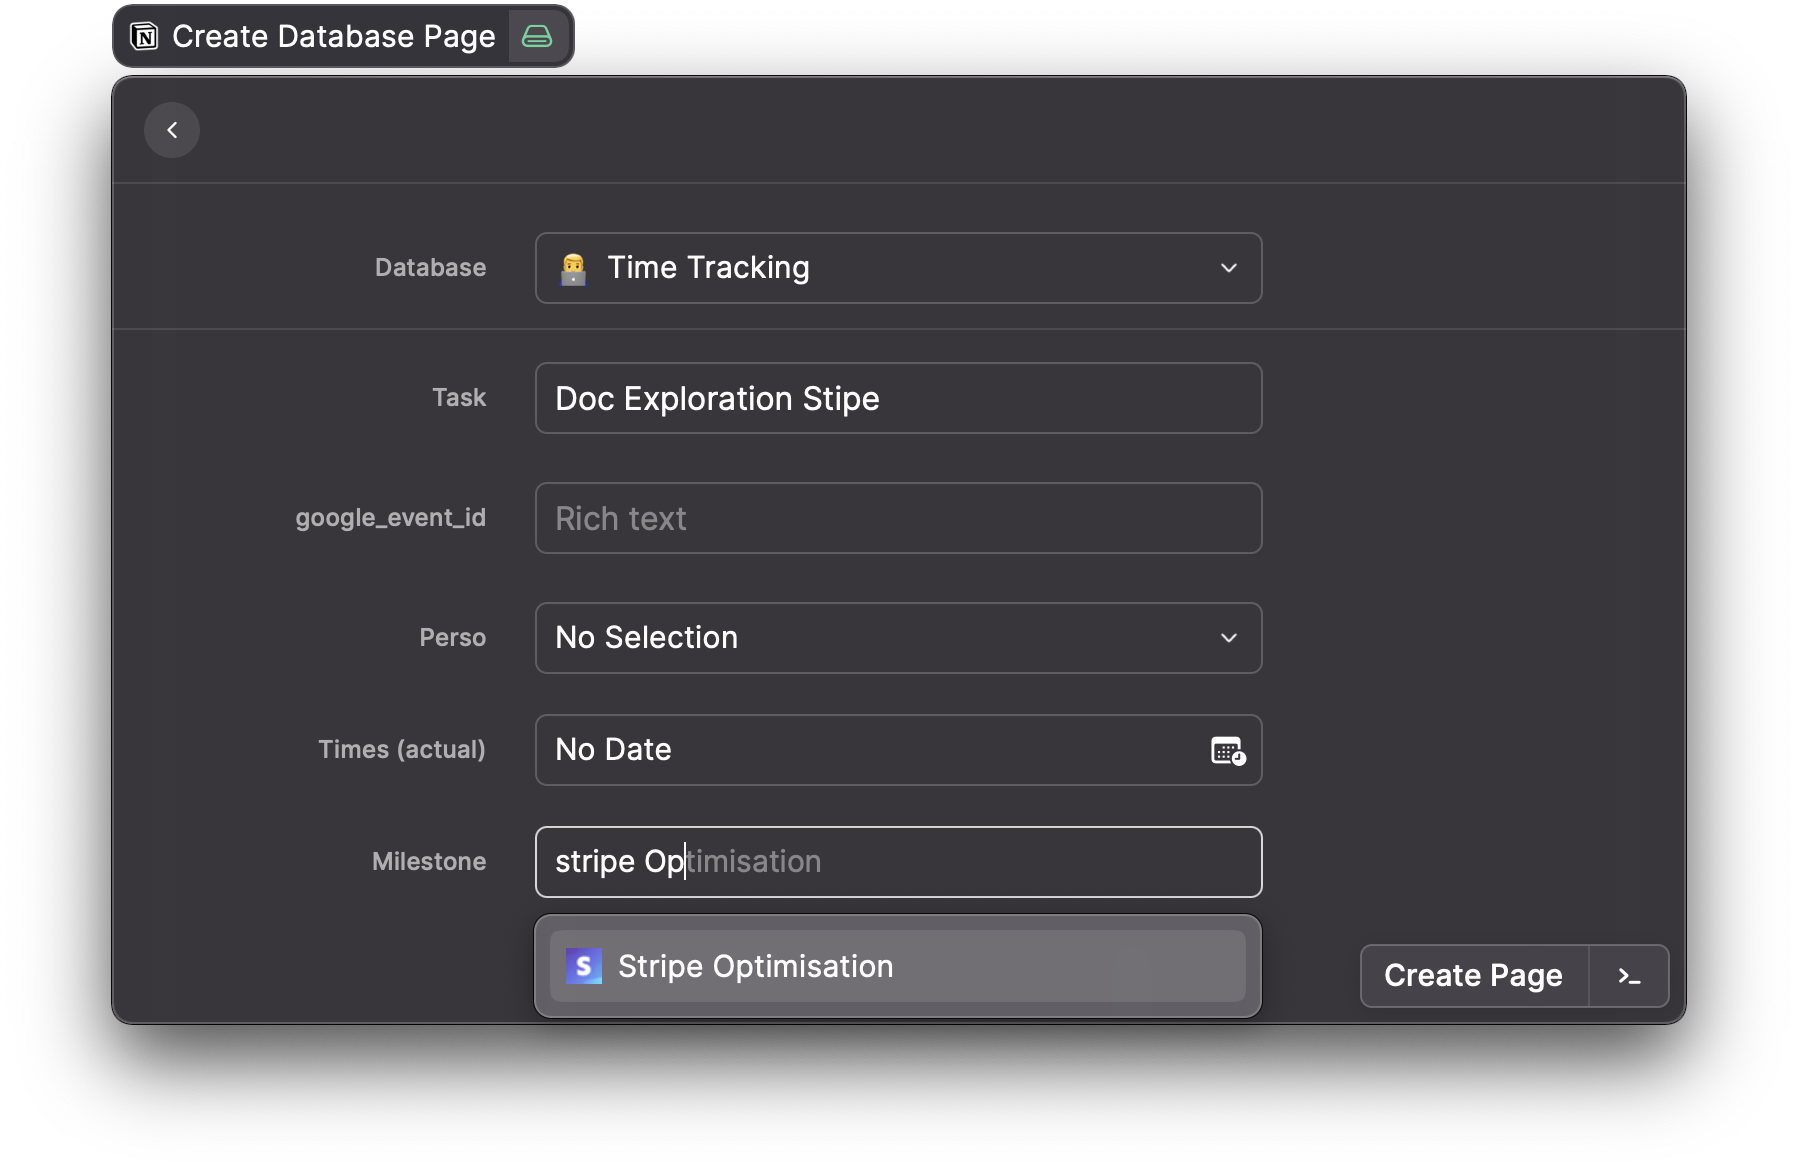This screenshot has width=1798, height=1172.
Task: Click the Time Tracking database emoji icon
Action: (574, 268)
